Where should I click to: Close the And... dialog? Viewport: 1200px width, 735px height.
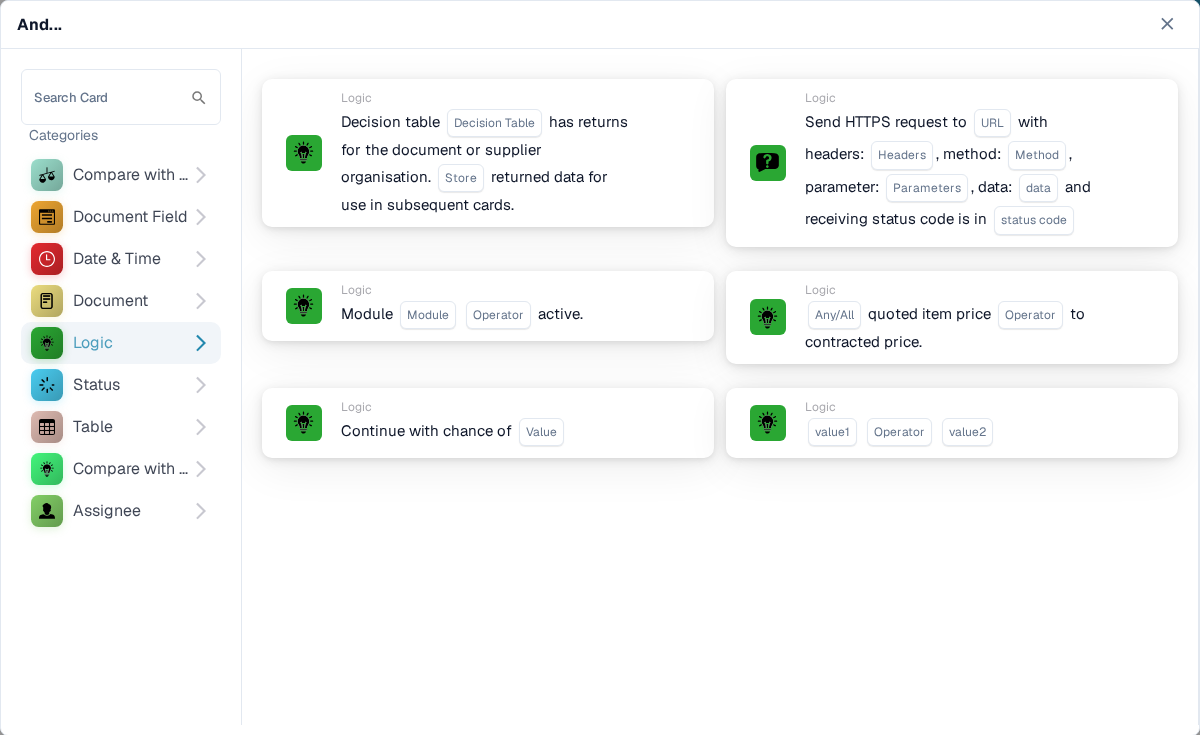(1167, 24)
